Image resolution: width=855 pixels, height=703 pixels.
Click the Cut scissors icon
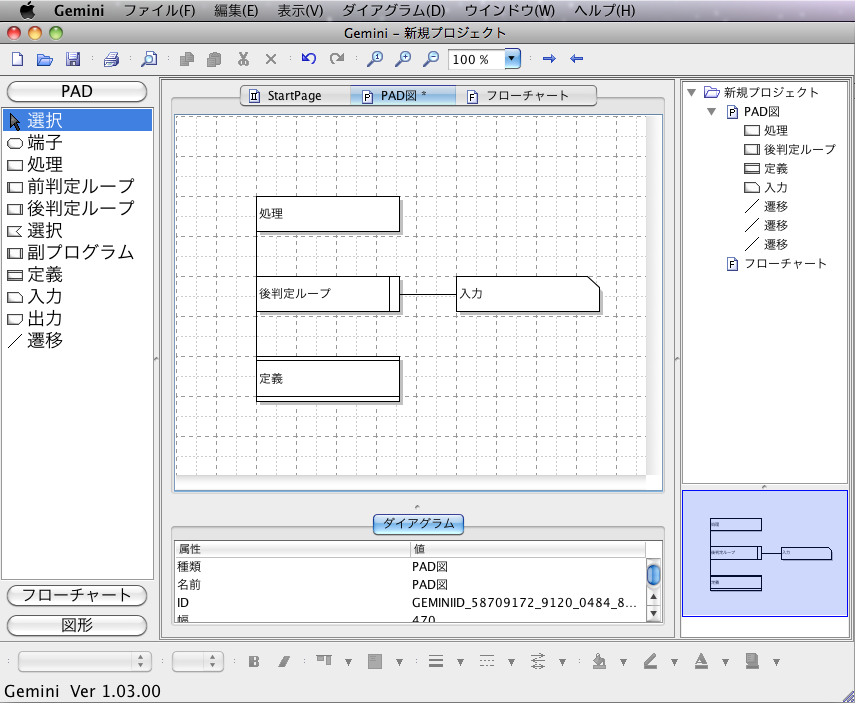(243, 59)
